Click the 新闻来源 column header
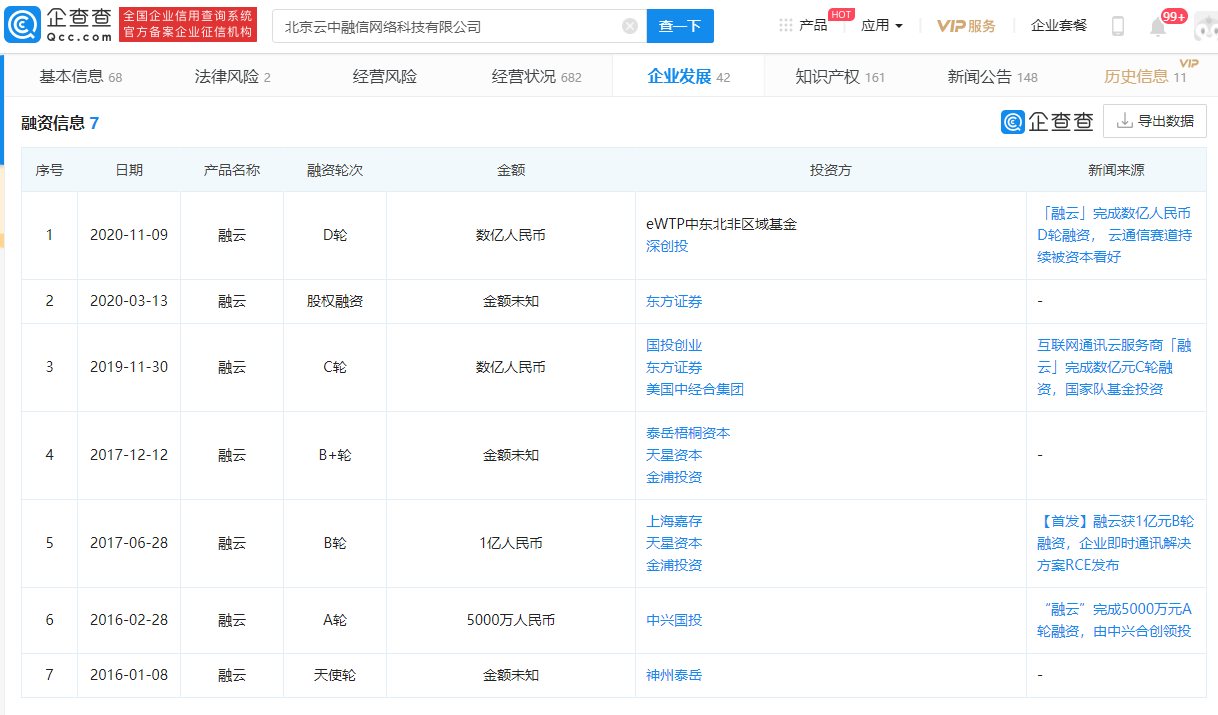 [1117, 170]
